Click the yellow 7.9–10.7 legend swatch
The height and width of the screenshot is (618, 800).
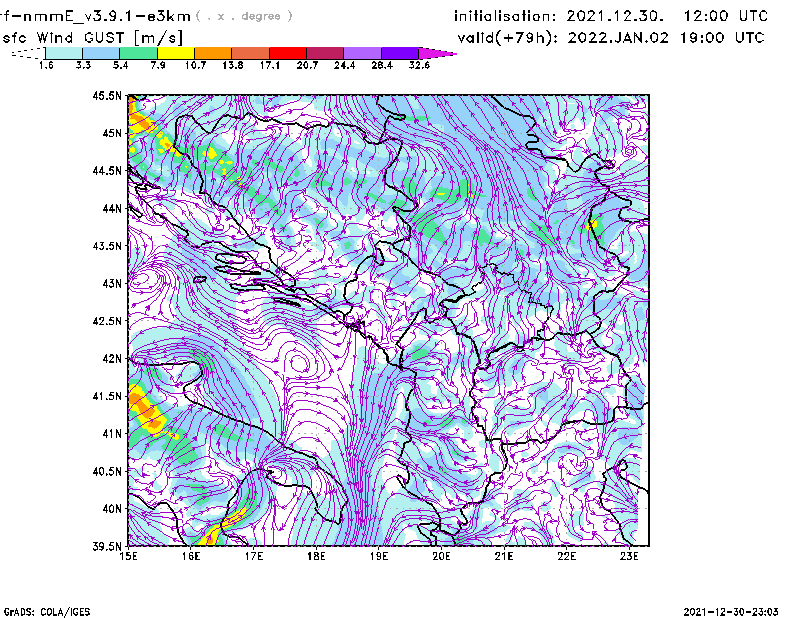[x=176, y=53]
